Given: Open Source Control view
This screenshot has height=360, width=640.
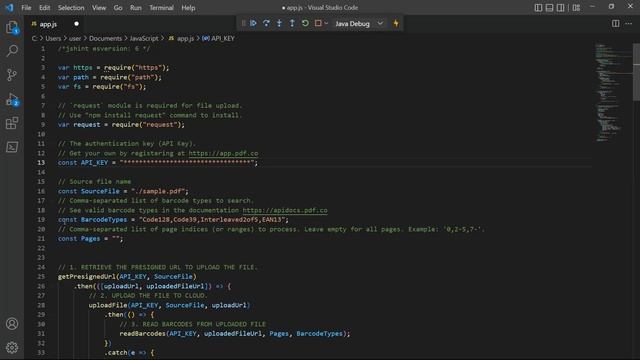Looking at the screenshot, I should click(12, 75).
